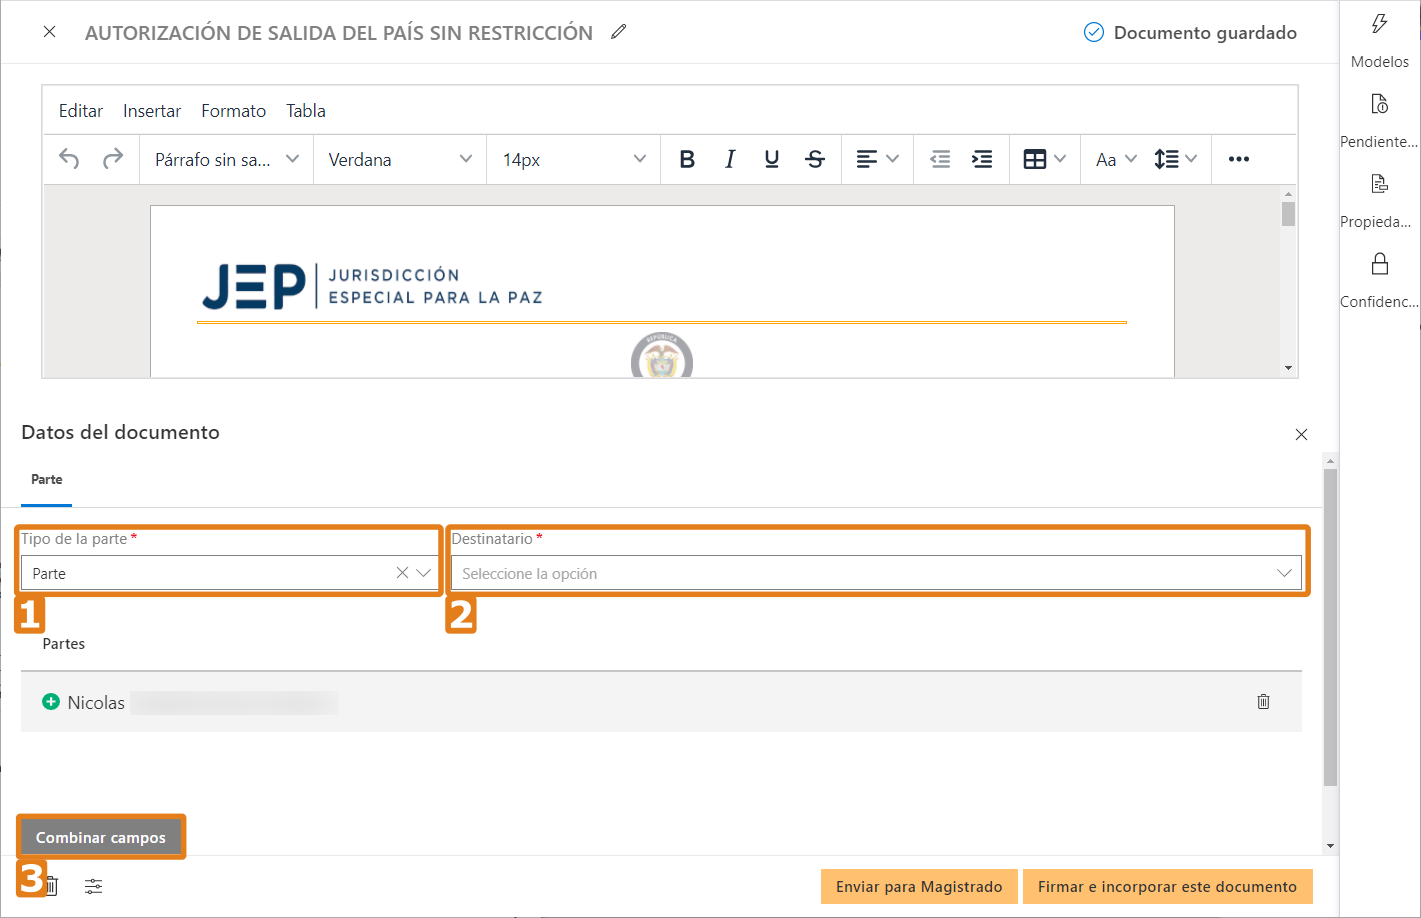This screenshot has height=918, width=1421.
Task: Open the Formato menu
Action: tap(233, 111)
